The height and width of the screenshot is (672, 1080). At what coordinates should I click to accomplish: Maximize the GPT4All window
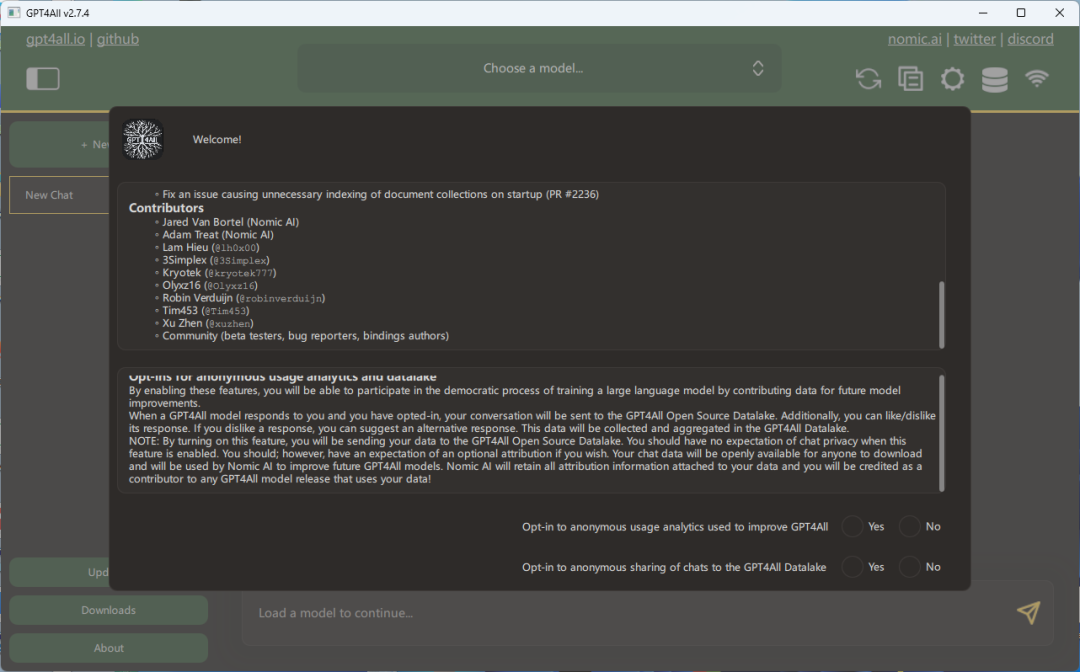coord(1021,12)
